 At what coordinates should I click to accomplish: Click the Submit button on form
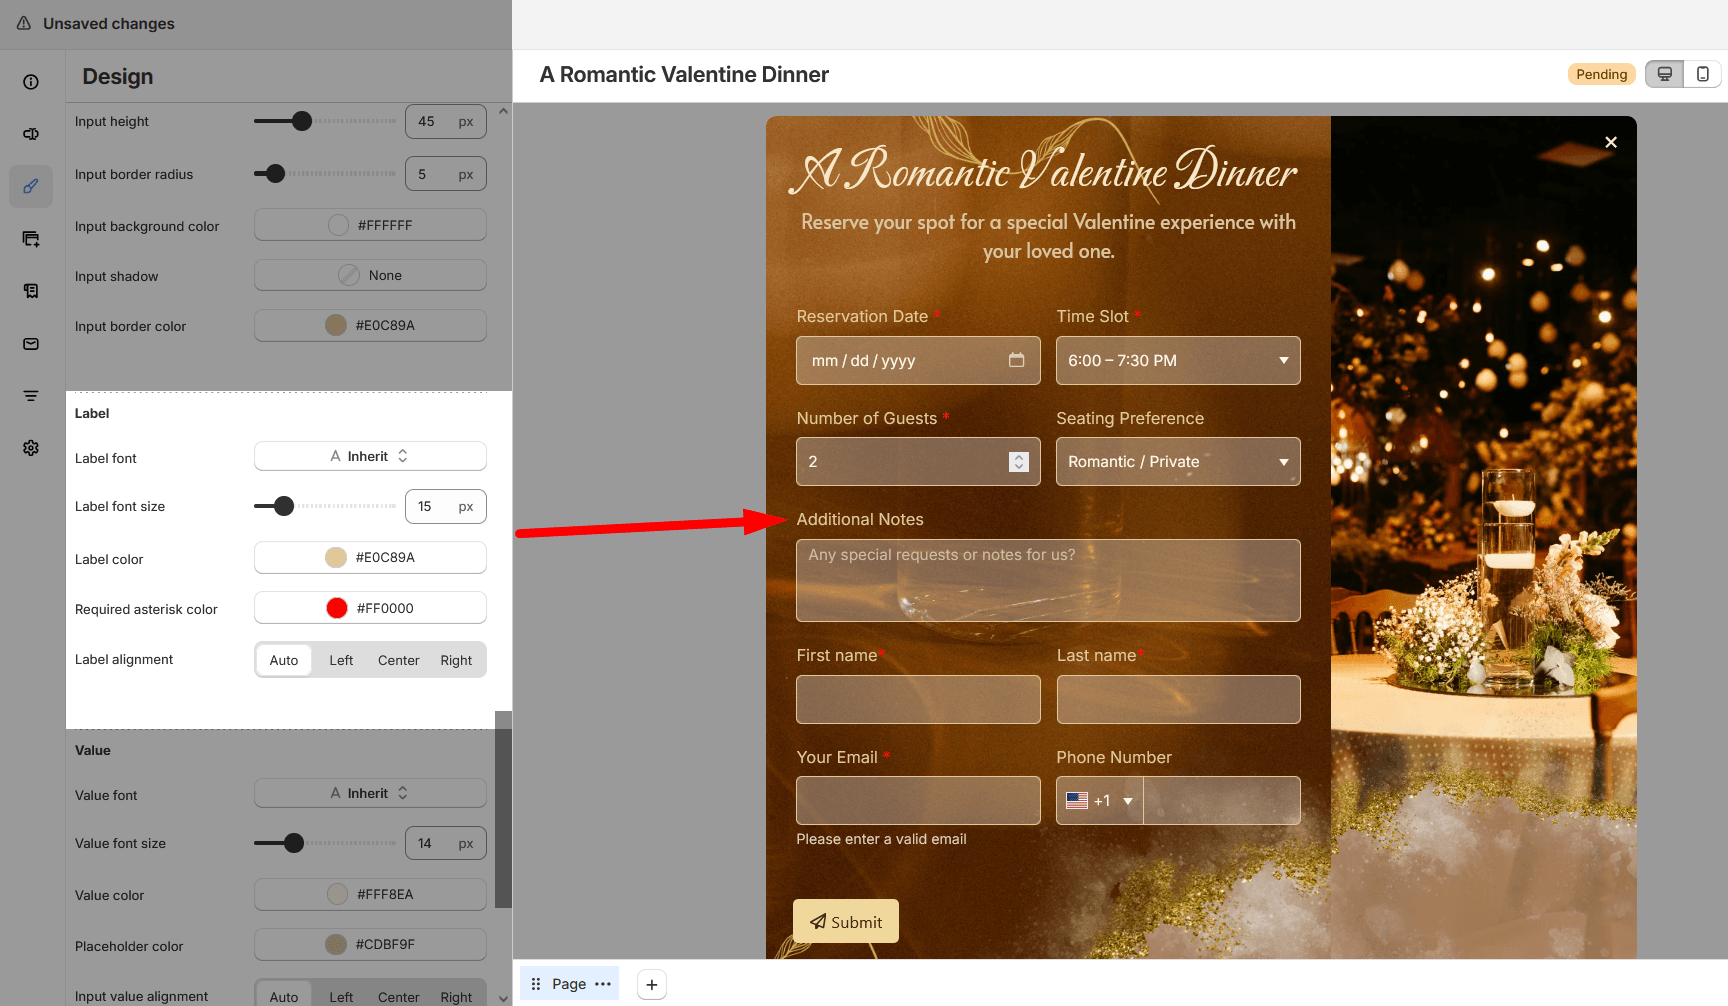tap(846, 921)
